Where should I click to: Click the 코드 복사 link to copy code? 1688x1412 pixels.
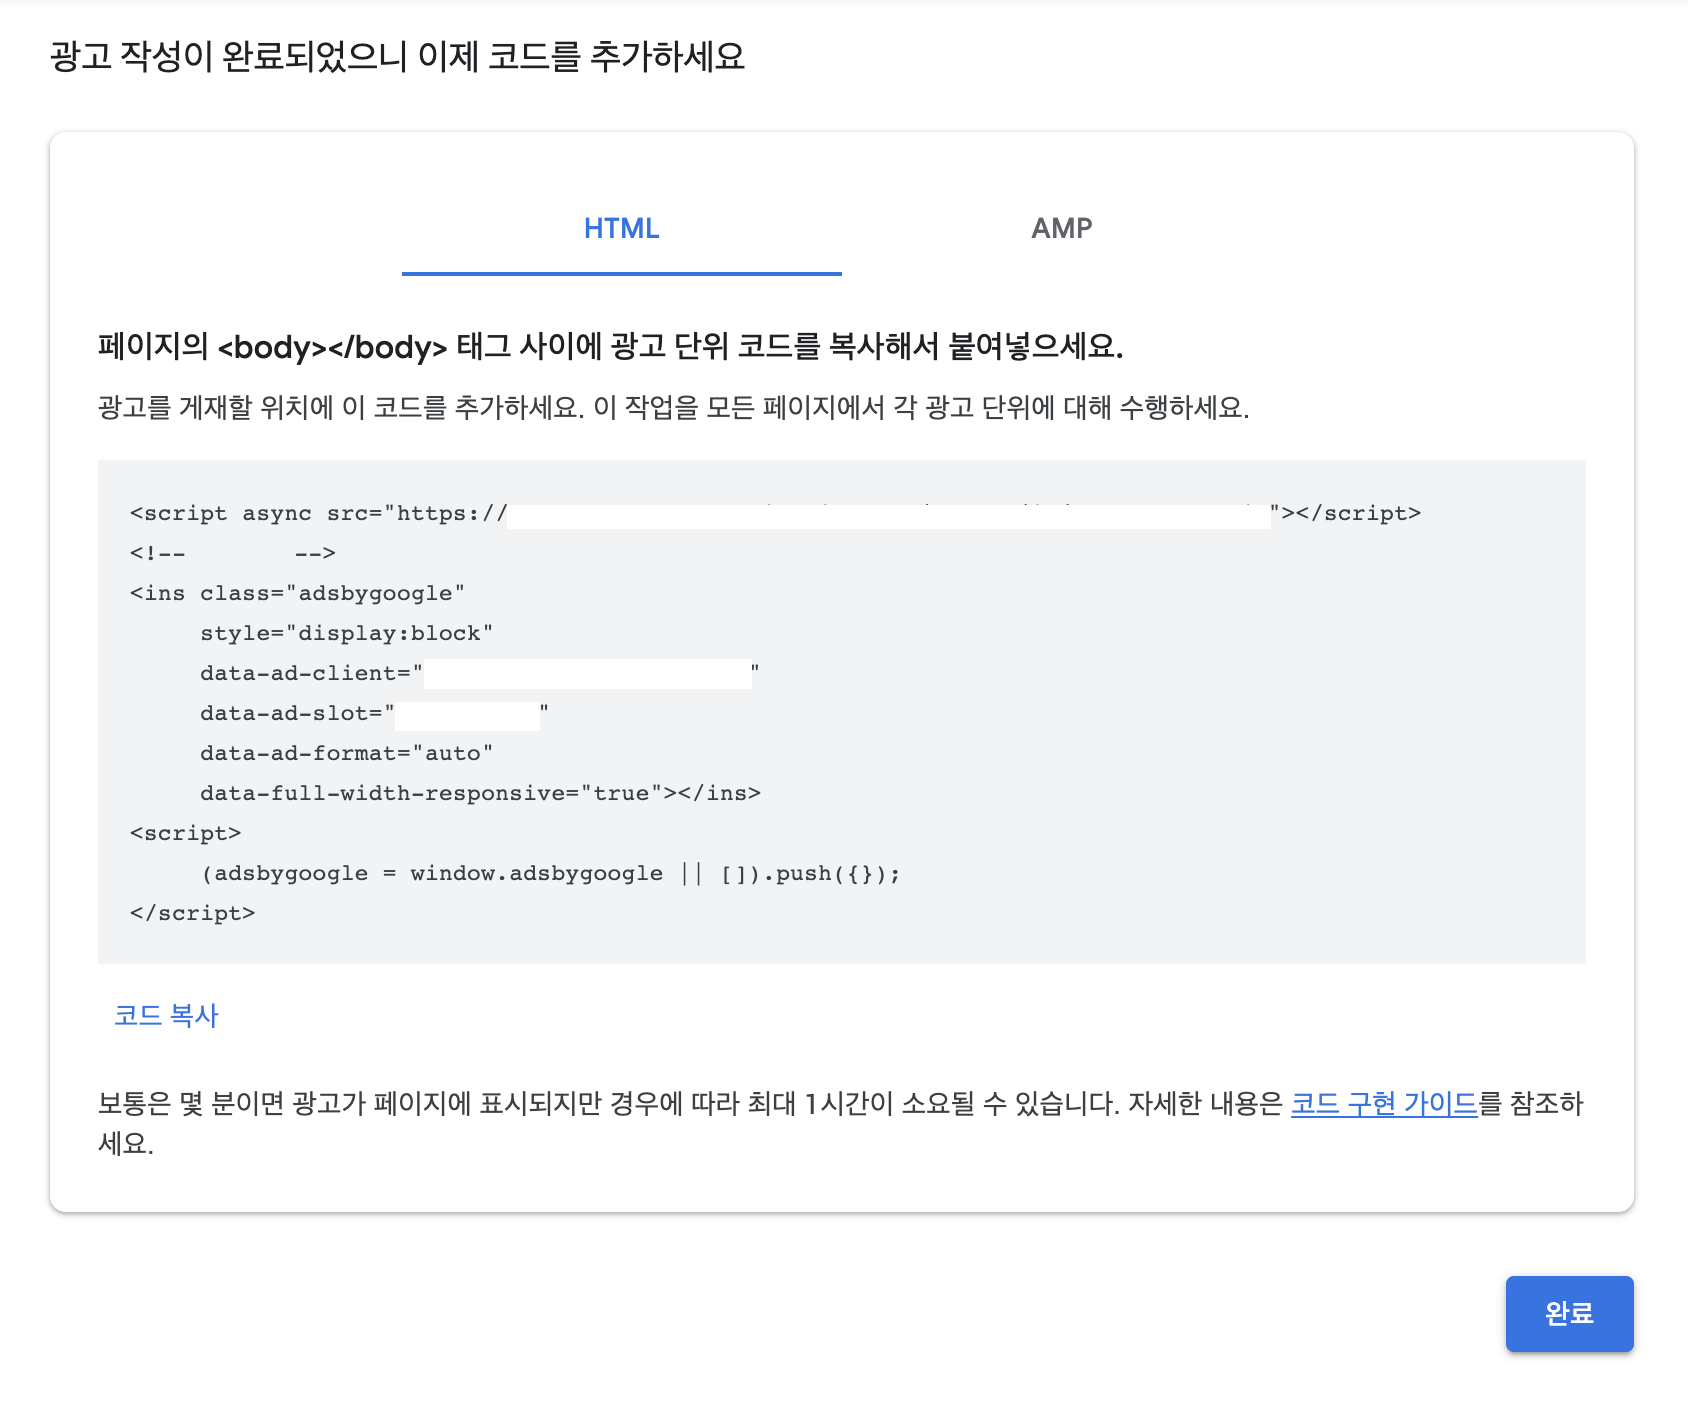coord(167,1015)
